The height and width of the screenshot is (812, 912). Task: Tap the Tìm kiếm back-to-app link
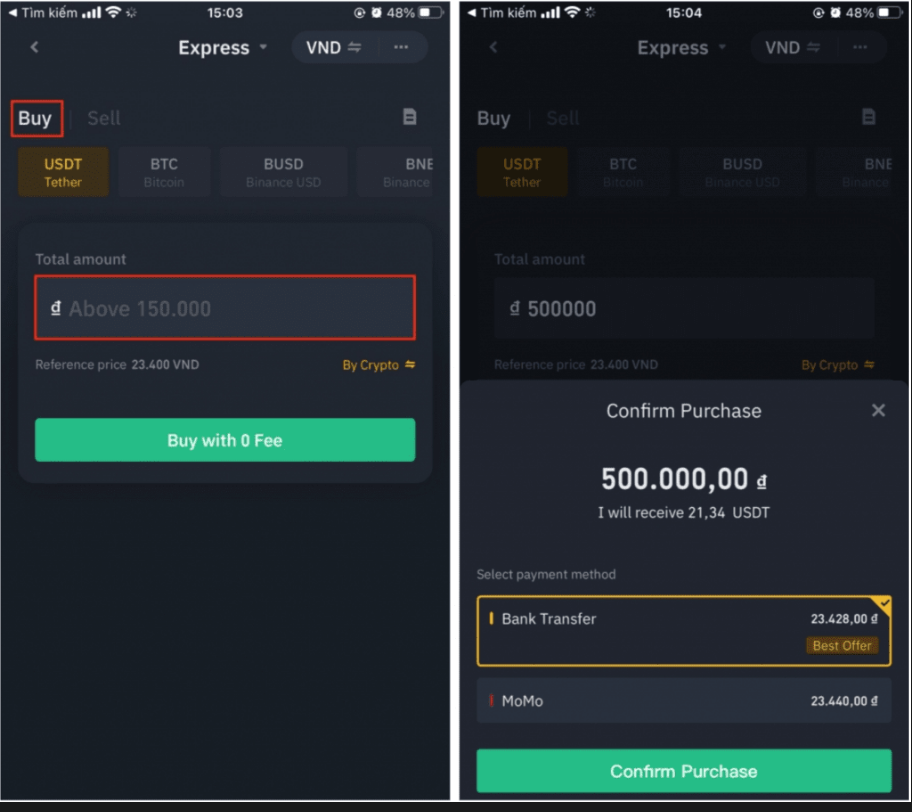(x=42, y=13)
